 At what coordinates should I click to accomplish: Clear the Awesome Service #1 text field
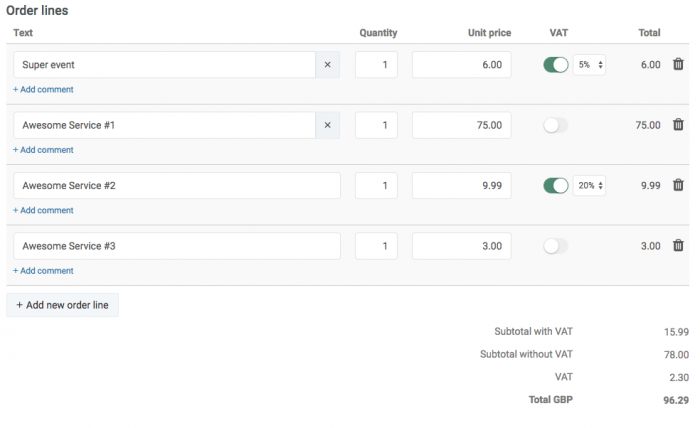coord(328,125)
